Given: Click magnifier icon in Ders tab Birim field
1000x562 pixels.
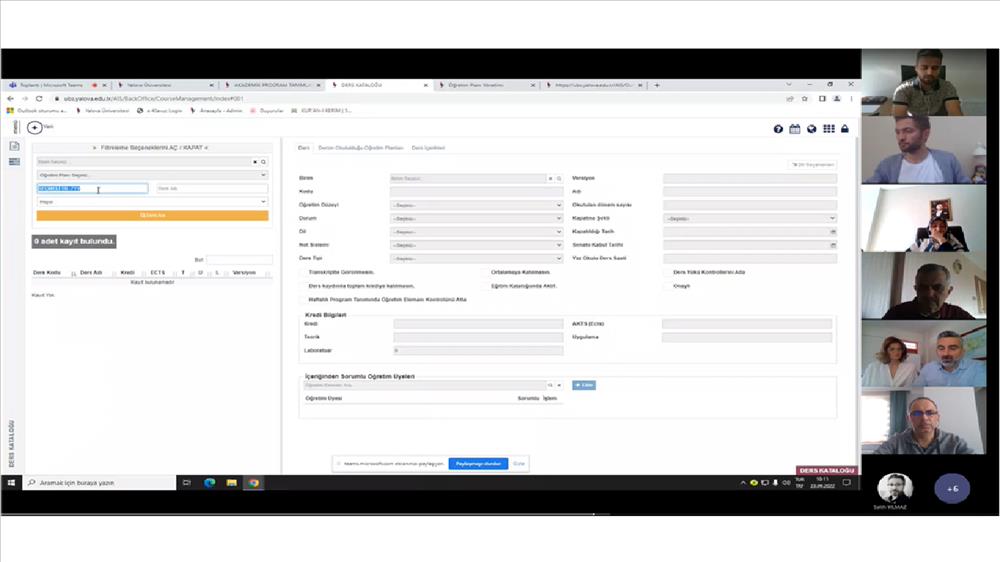Looking at the screenshot, I should (x=559, y=179).
